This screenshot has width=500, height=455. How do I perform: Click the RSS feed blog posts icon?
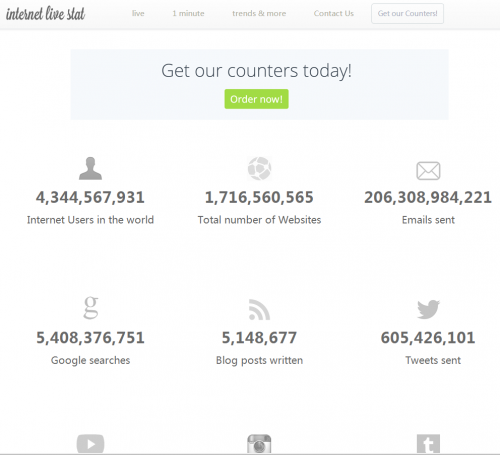point(259,310)
